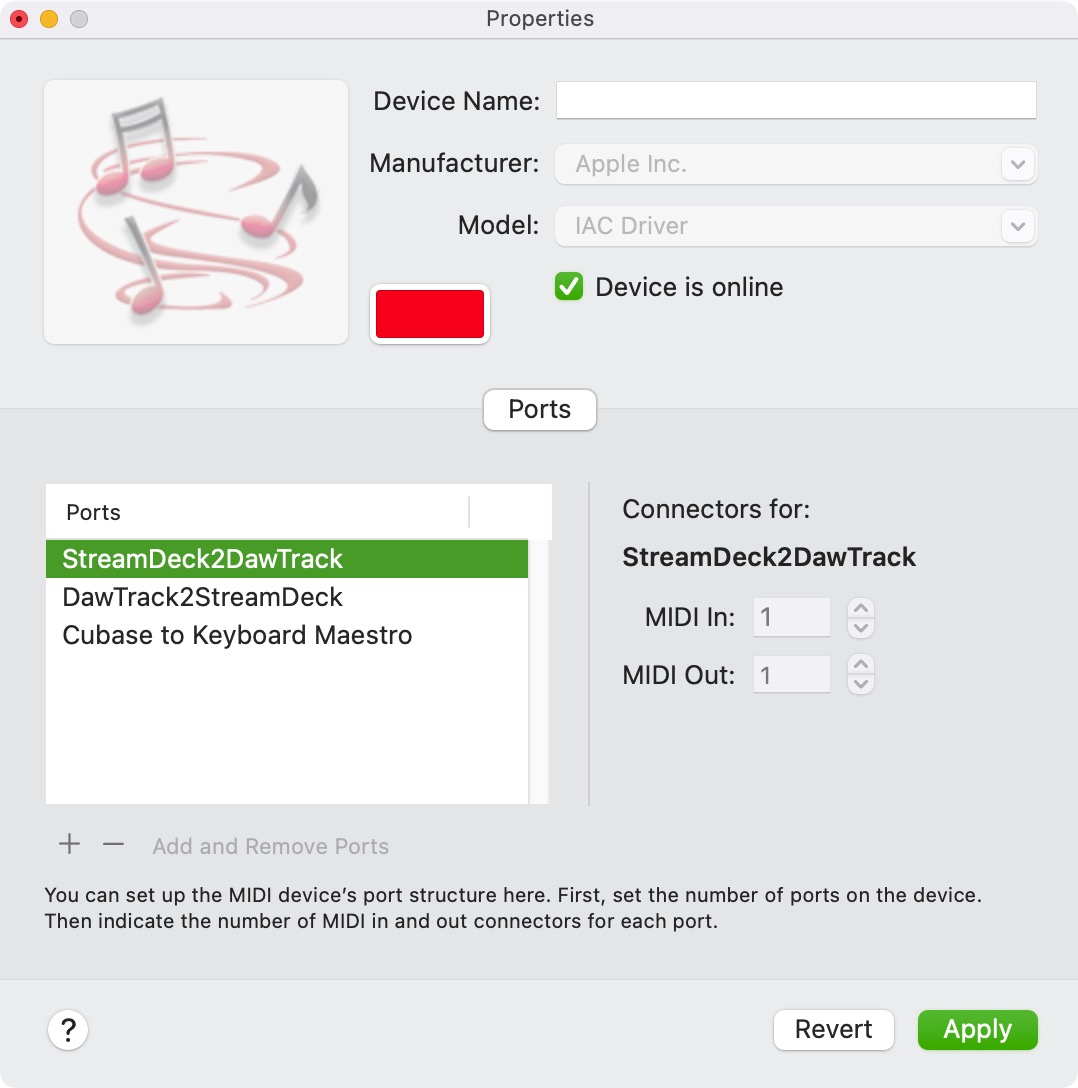This screenshot has width=1078, height=1088.
Task: Click the Apply button
Action: pyautogui.click(x=977, y=1030)
